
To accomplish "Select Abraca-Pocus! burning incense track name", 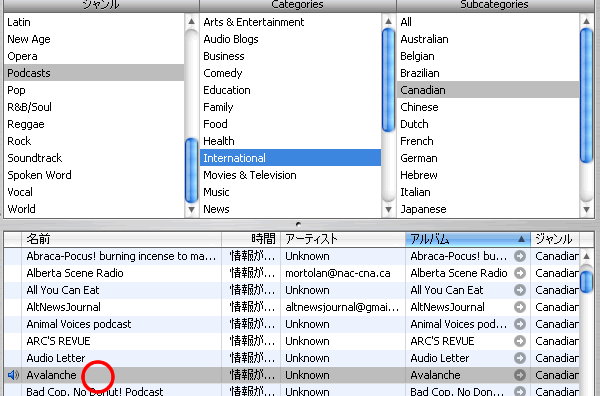I will [x=121, y=256].
